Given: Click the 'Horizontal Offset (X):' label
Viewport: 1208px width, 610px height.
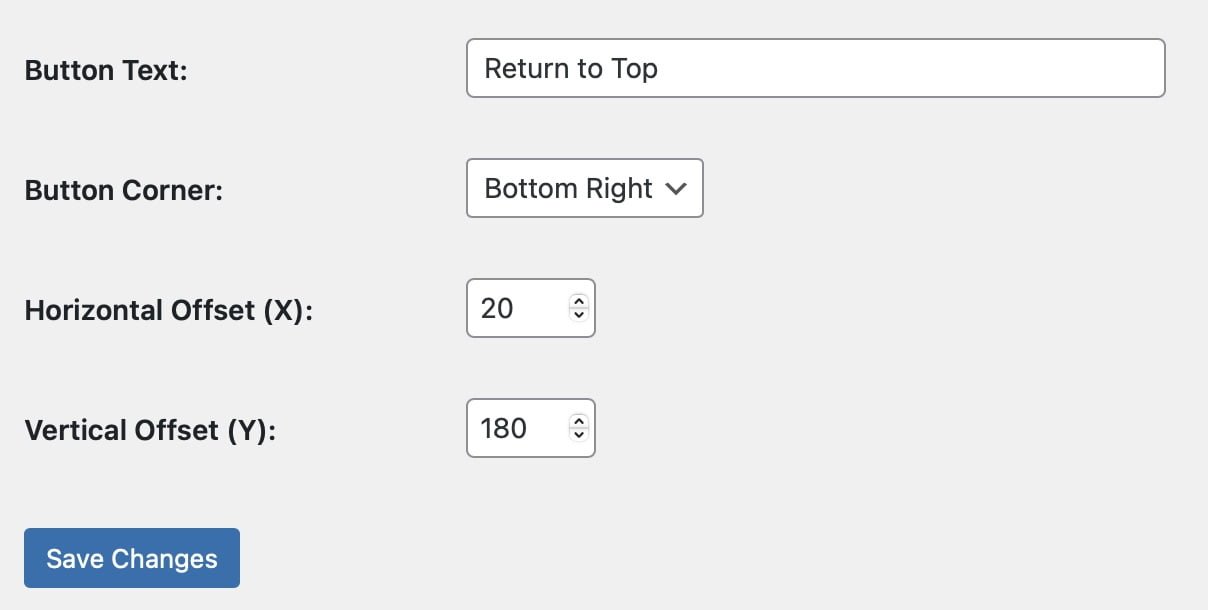Looking at the screenshot, I should (x=169, y=310).
